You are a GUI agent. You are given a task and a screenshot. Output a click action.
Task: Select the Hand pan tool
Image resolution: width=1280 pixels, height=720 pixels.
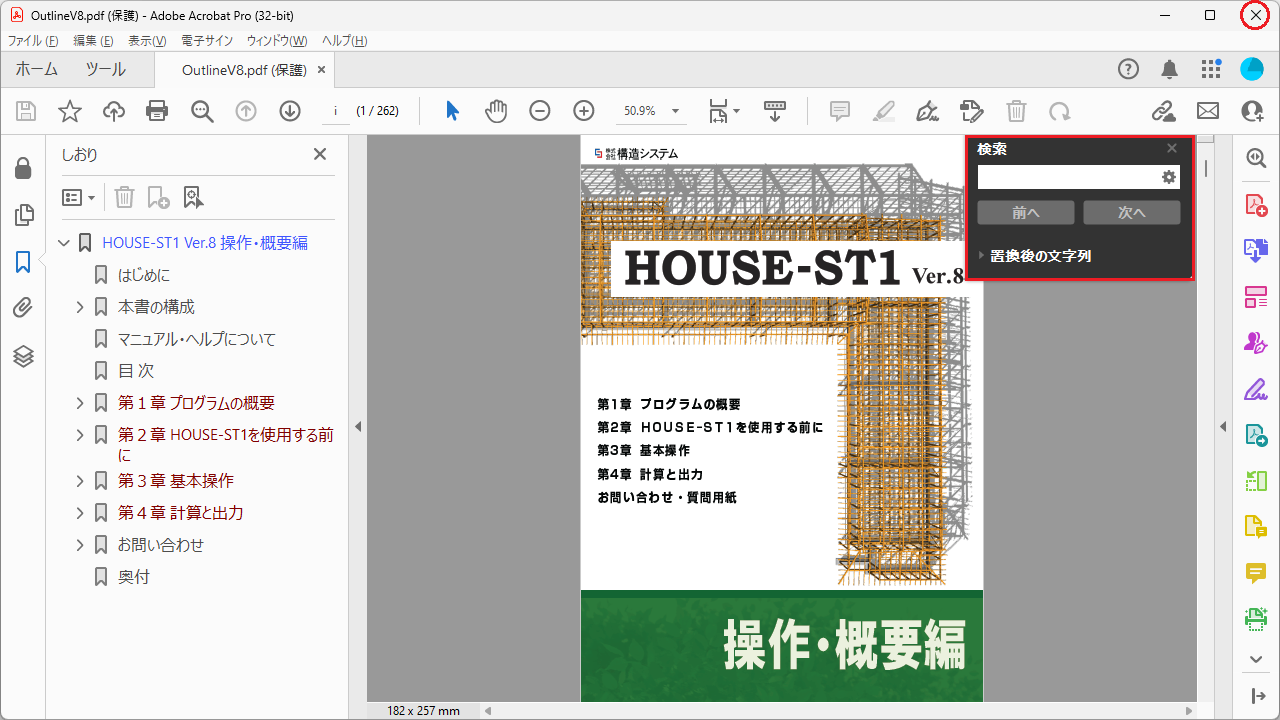(x=496, y=111)
